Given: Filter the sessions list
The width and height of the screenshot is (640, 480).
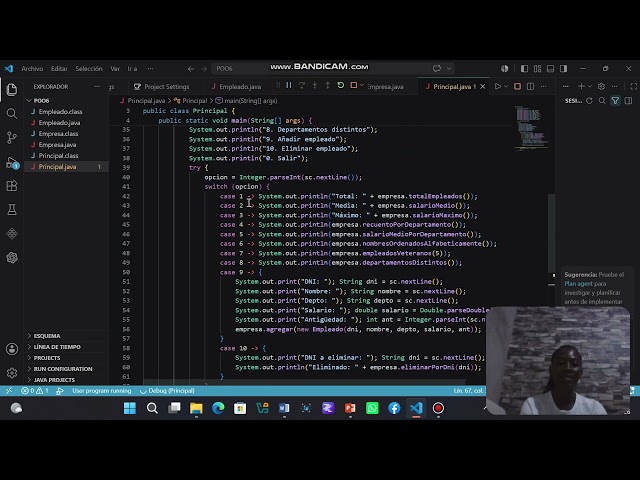Looking at the screenshot, I should pyautogui.click(x=615, y=100).
